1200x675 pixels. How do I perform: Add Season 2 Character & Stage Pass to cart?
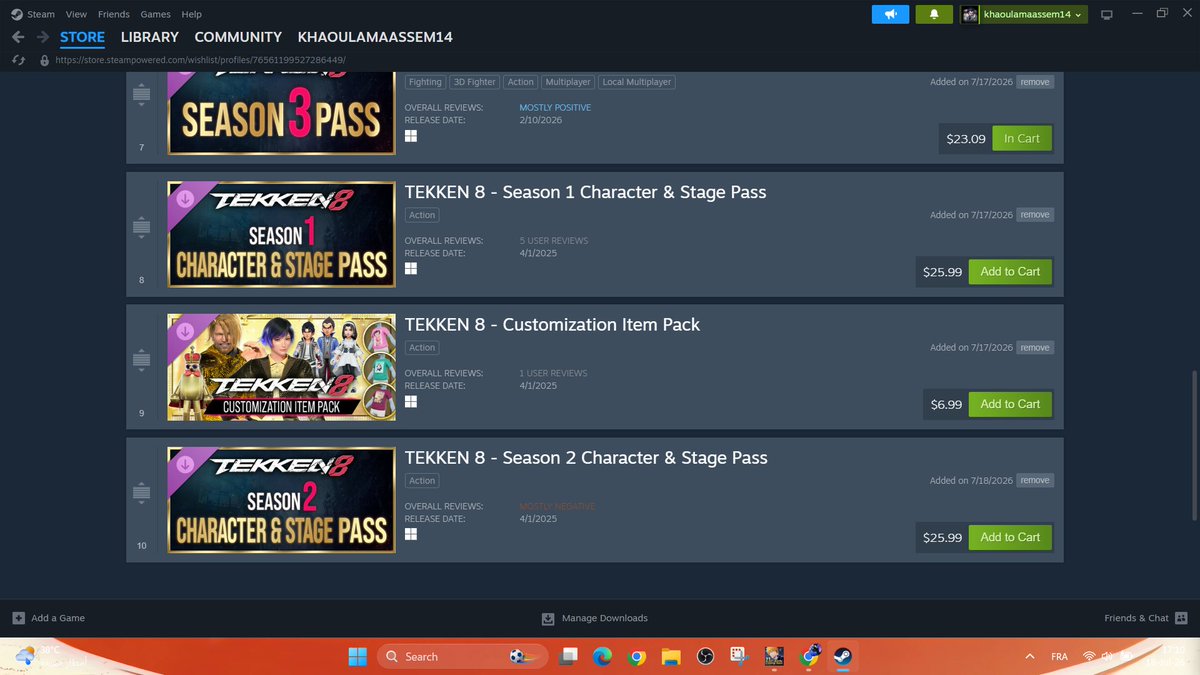[1010, 537]
